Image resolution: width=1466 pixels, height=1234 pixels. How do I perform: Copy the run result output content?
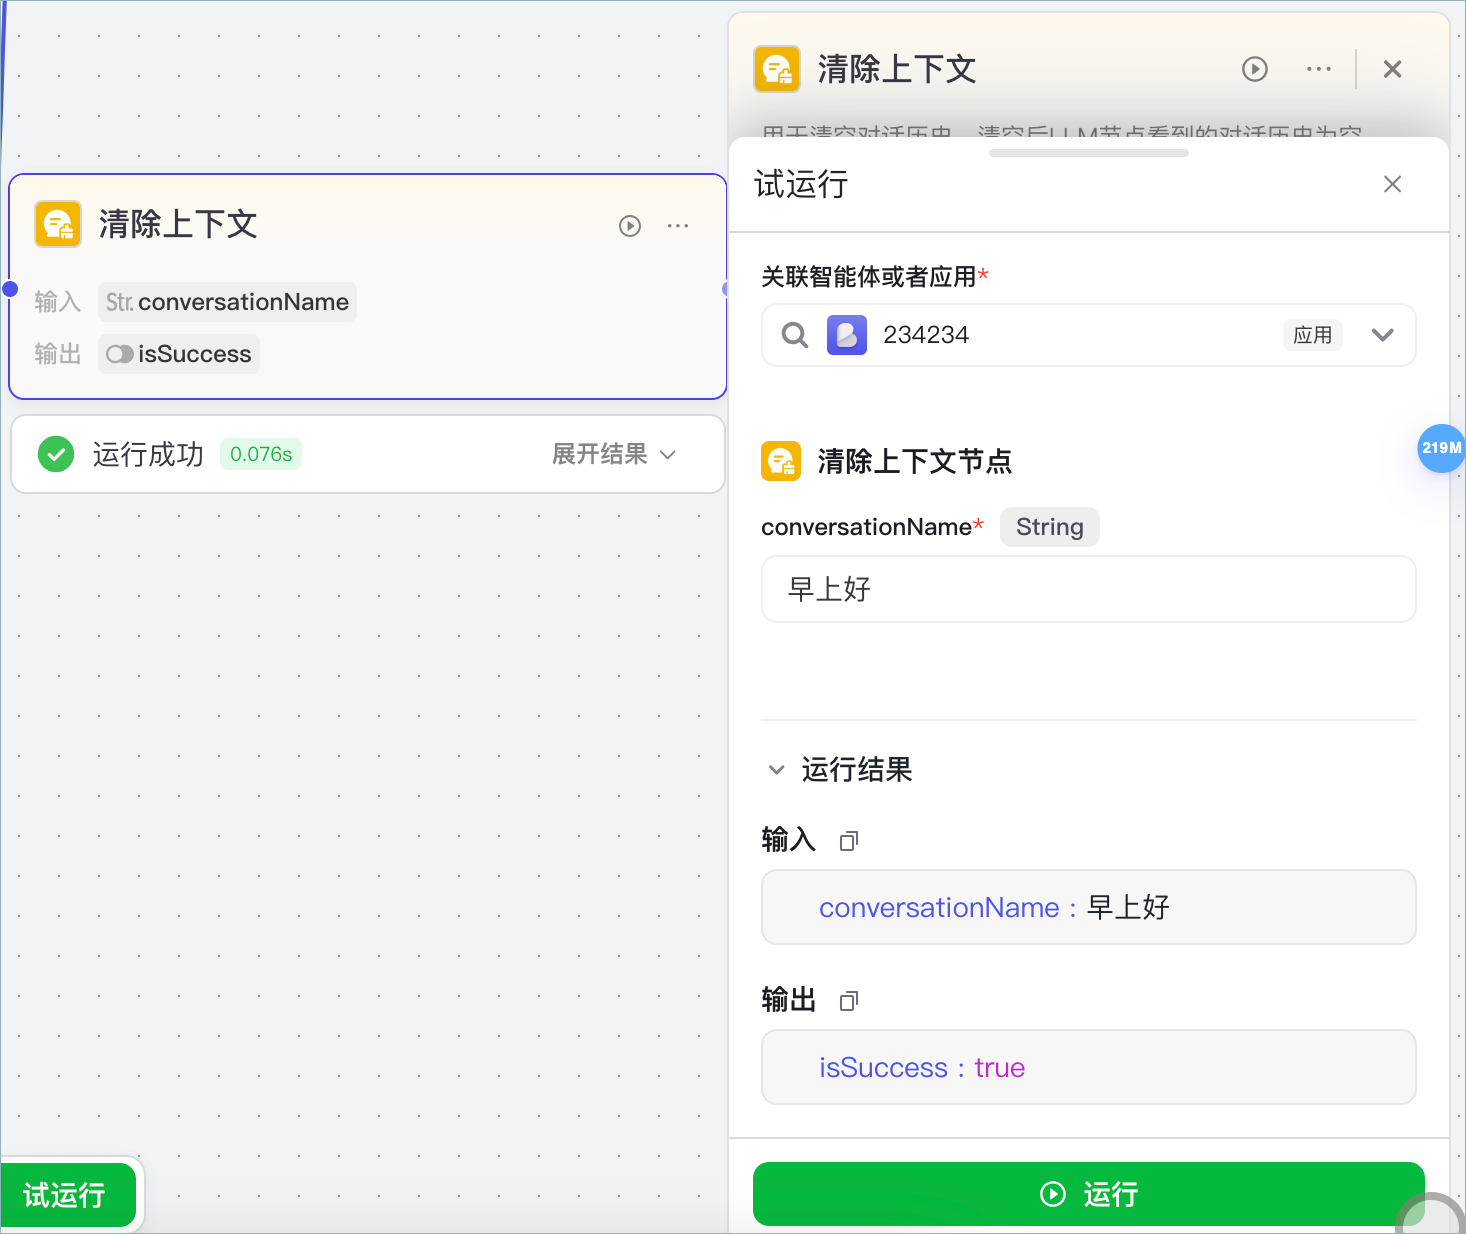849,1001
